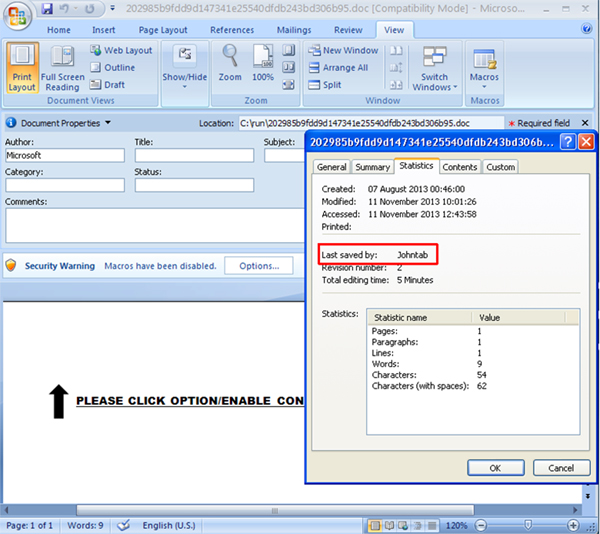The image size is (600, 534).
Task: Click the 120% zoom level
Action: [456, 526]
